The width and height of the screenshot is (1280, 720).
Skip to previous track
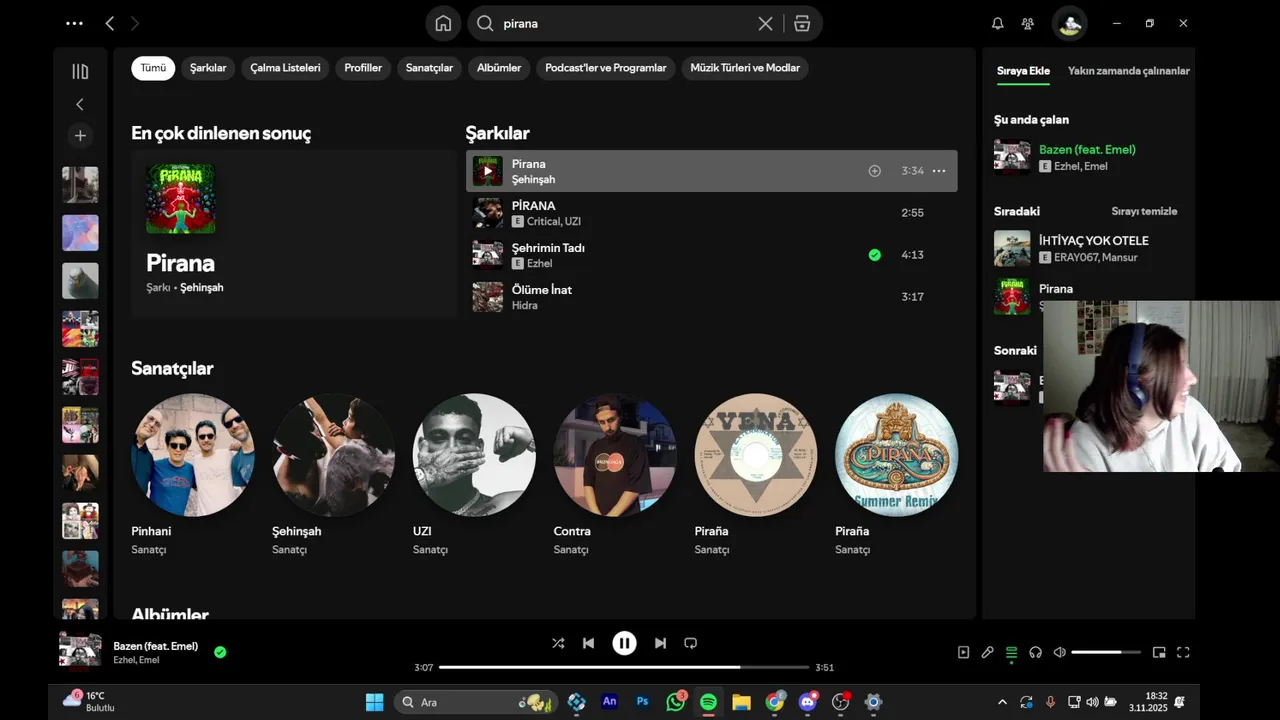tap(589, 643)
